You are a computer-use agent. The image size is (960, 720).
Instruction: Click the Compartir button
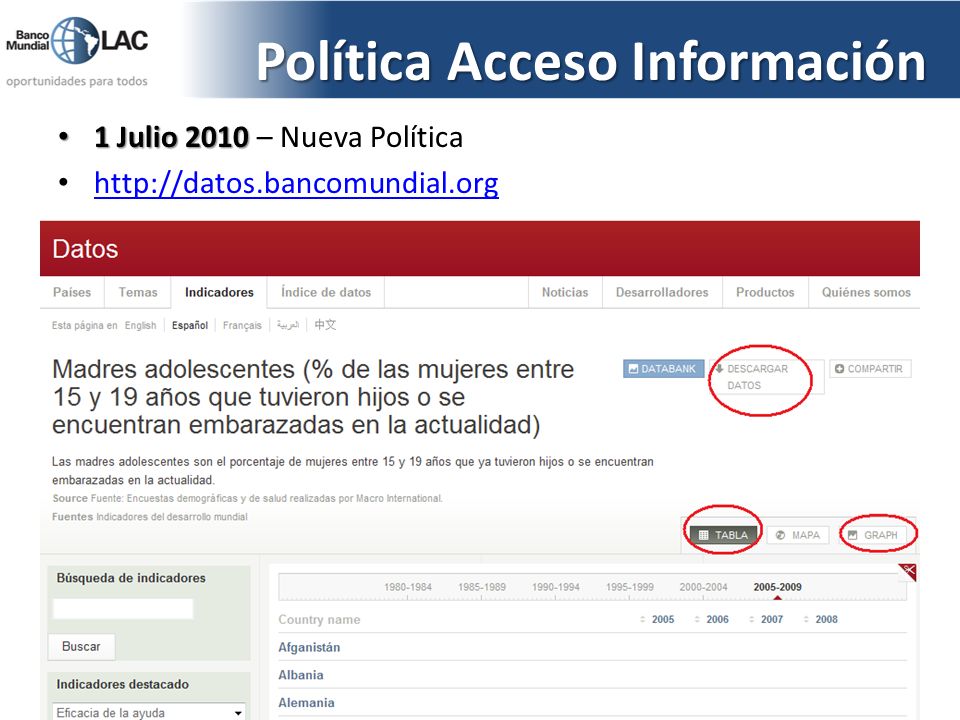click(870, 369)
